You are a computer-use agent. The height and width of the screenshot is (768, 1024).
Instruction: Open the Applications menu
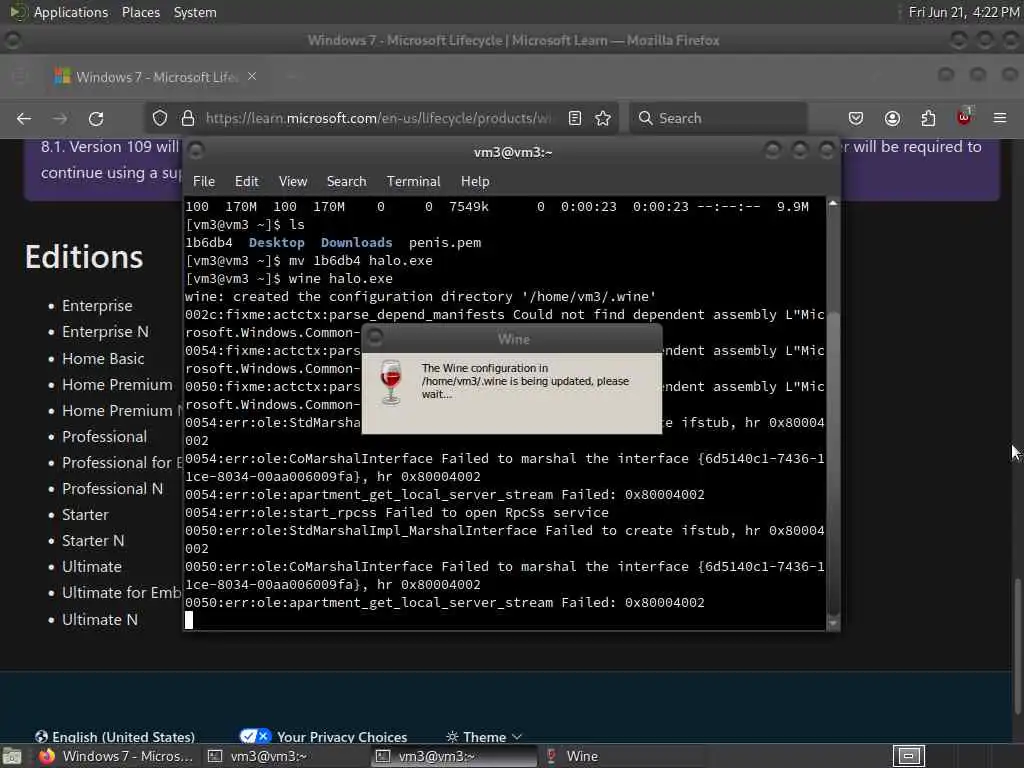pyautogui.click(x=71, y=12)
